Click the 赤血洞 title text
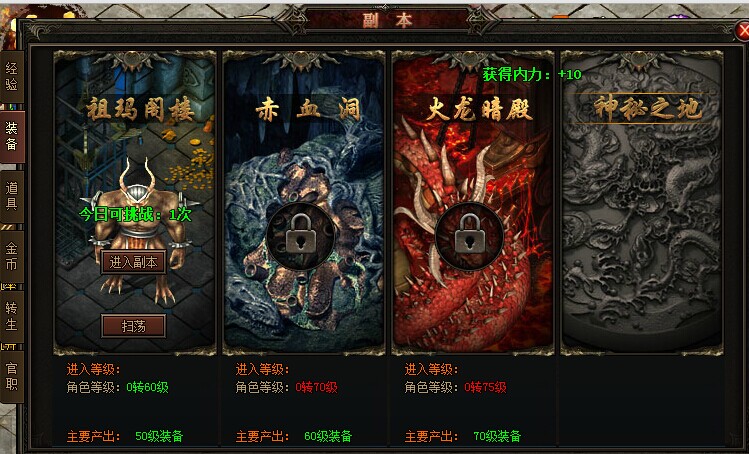The height and width of the screenshot is (454, 749). pos(308,110)
